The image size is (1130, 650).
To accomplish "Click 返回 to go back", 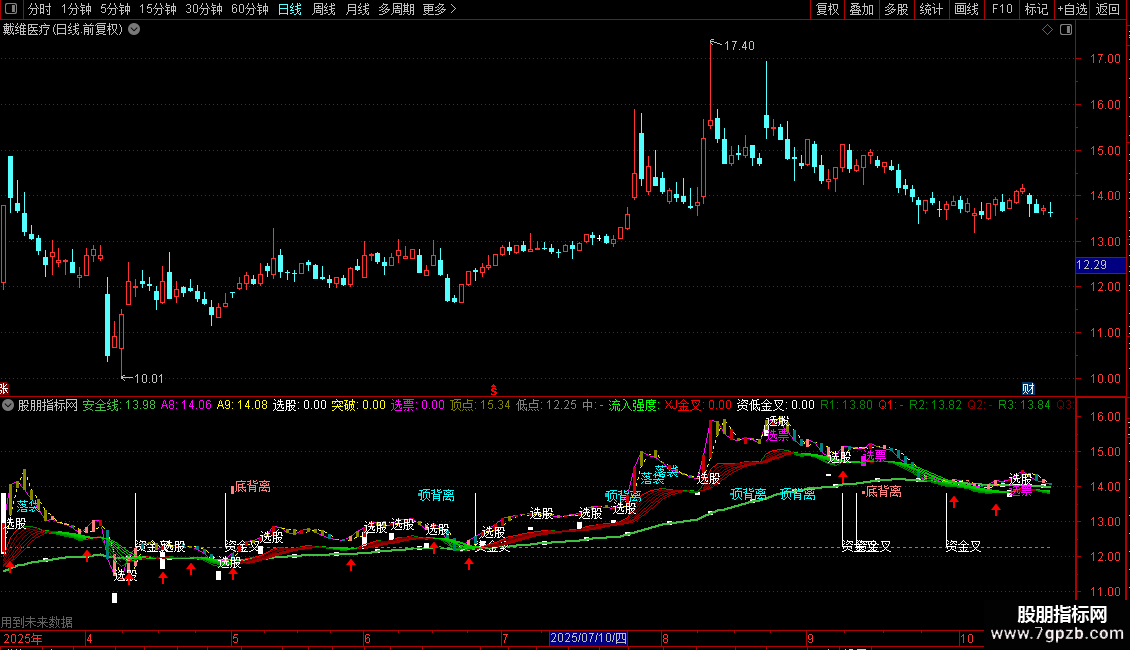I will click(x=1108, y=9).
